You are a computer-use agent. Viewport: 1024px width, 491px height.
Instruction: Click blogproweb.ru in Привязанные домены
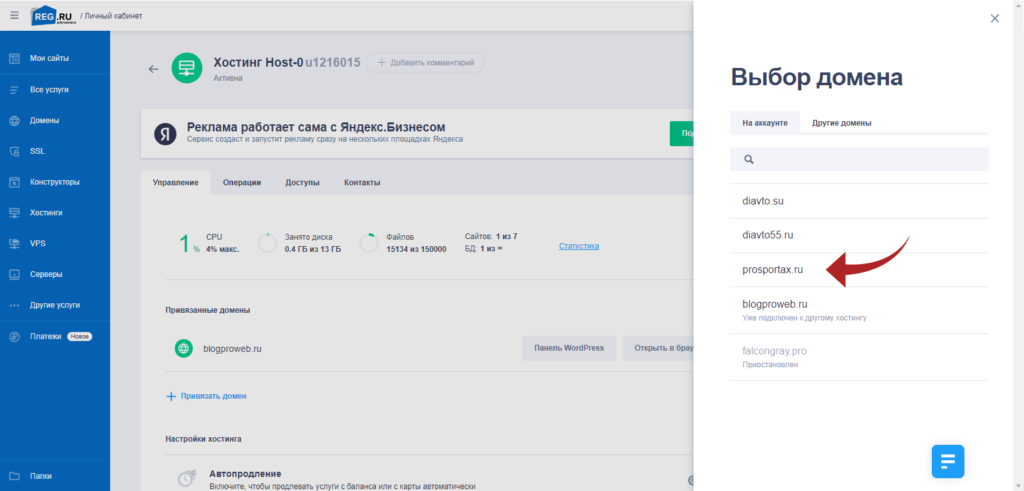[232, 349]
